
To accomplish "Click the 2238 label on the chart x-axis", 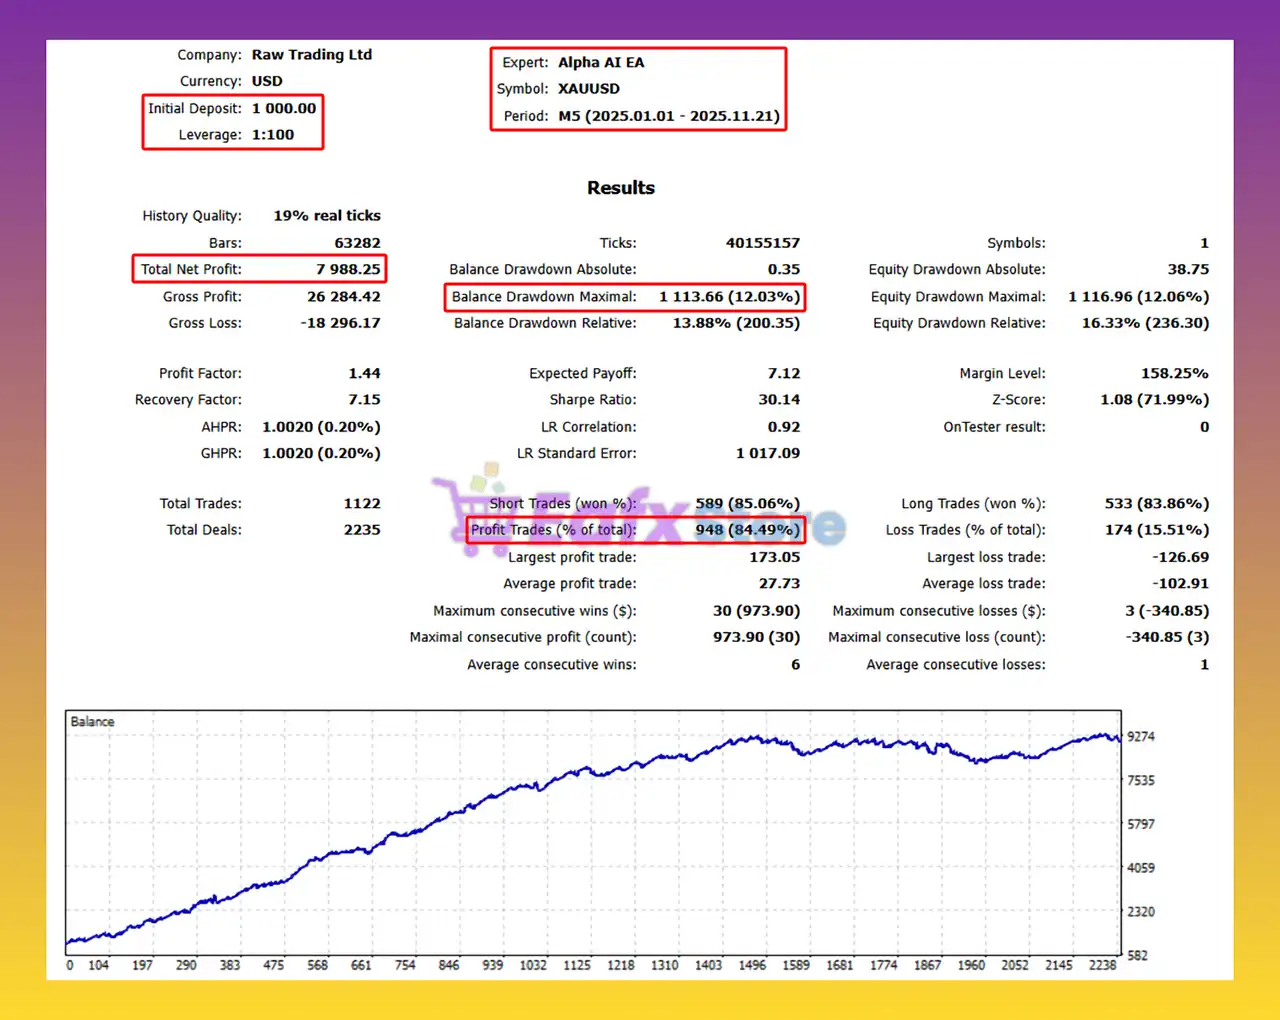I will click(1102, 965).
